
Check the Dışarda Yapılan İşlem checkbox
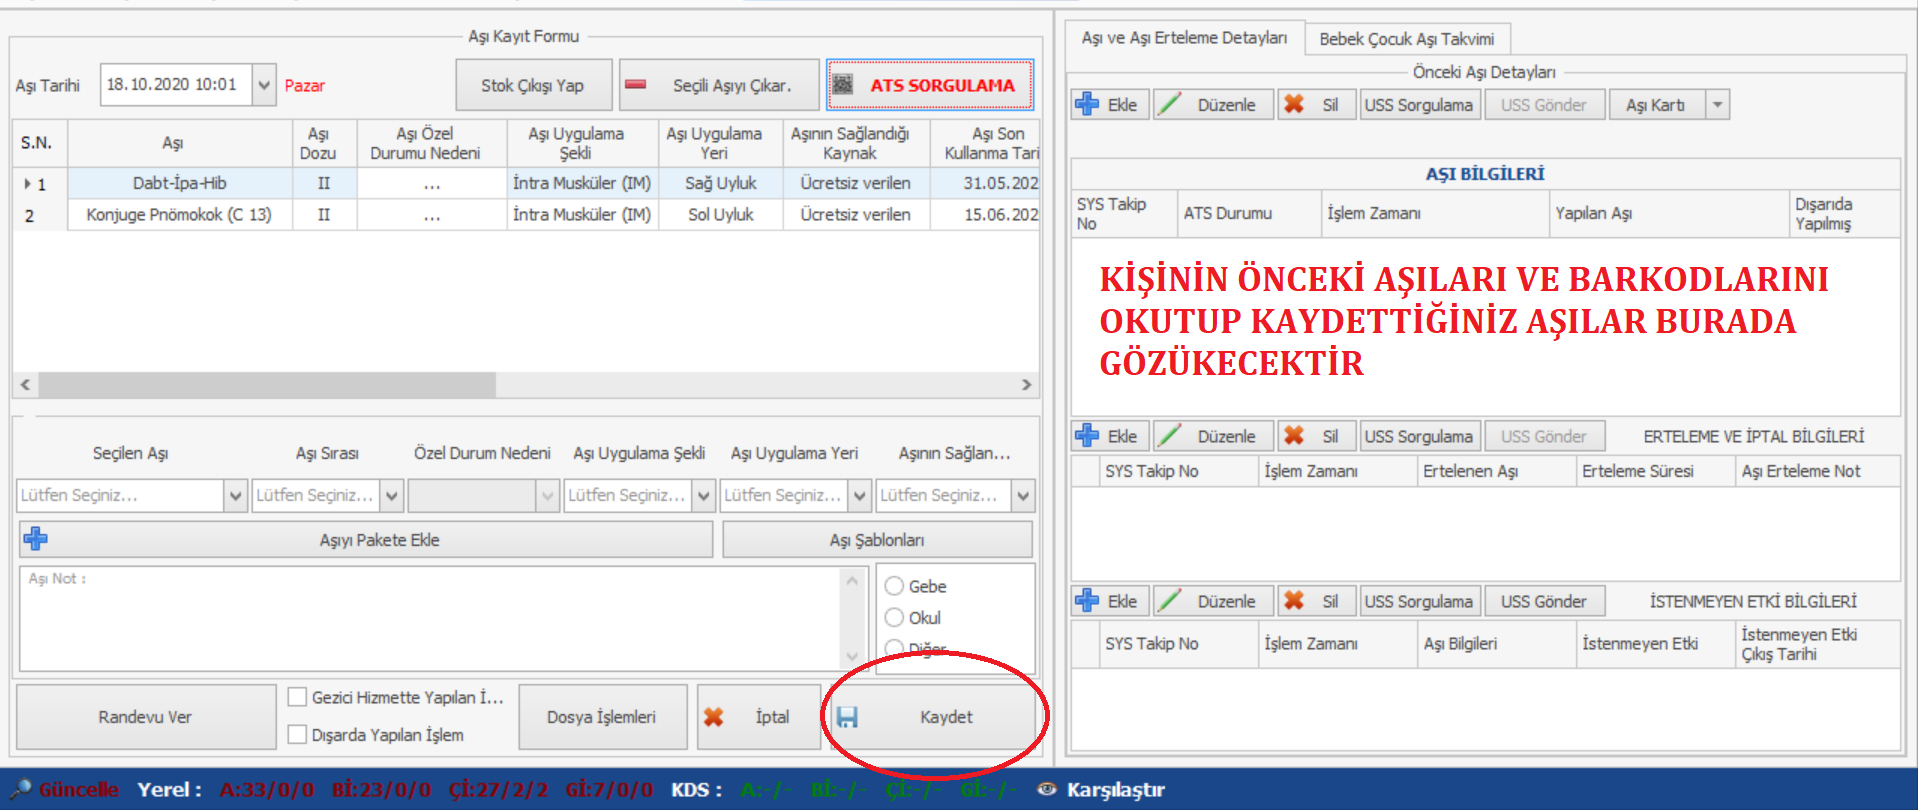(x=297, y=734)
